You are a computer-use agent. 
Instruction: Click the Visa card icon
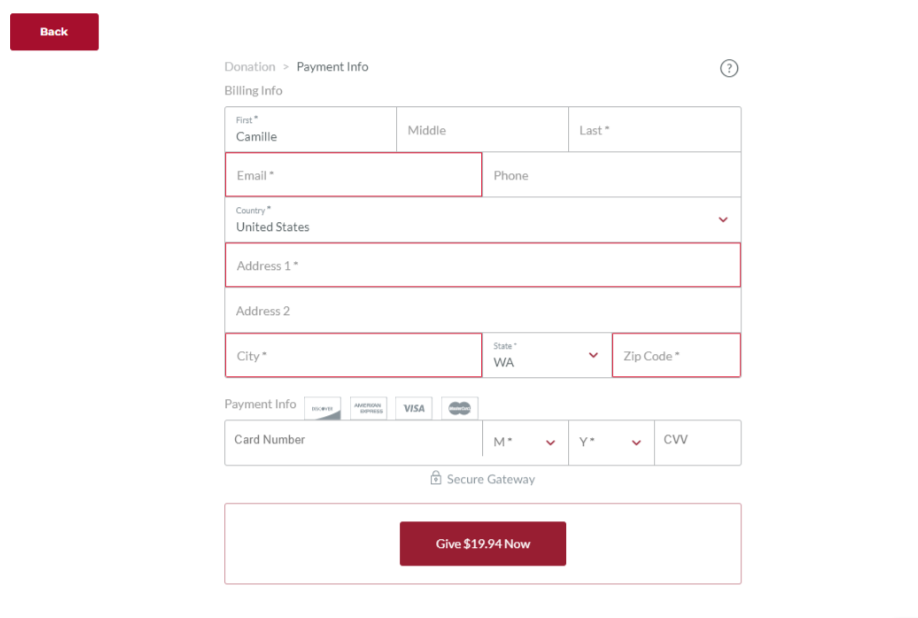coord(414,408)
